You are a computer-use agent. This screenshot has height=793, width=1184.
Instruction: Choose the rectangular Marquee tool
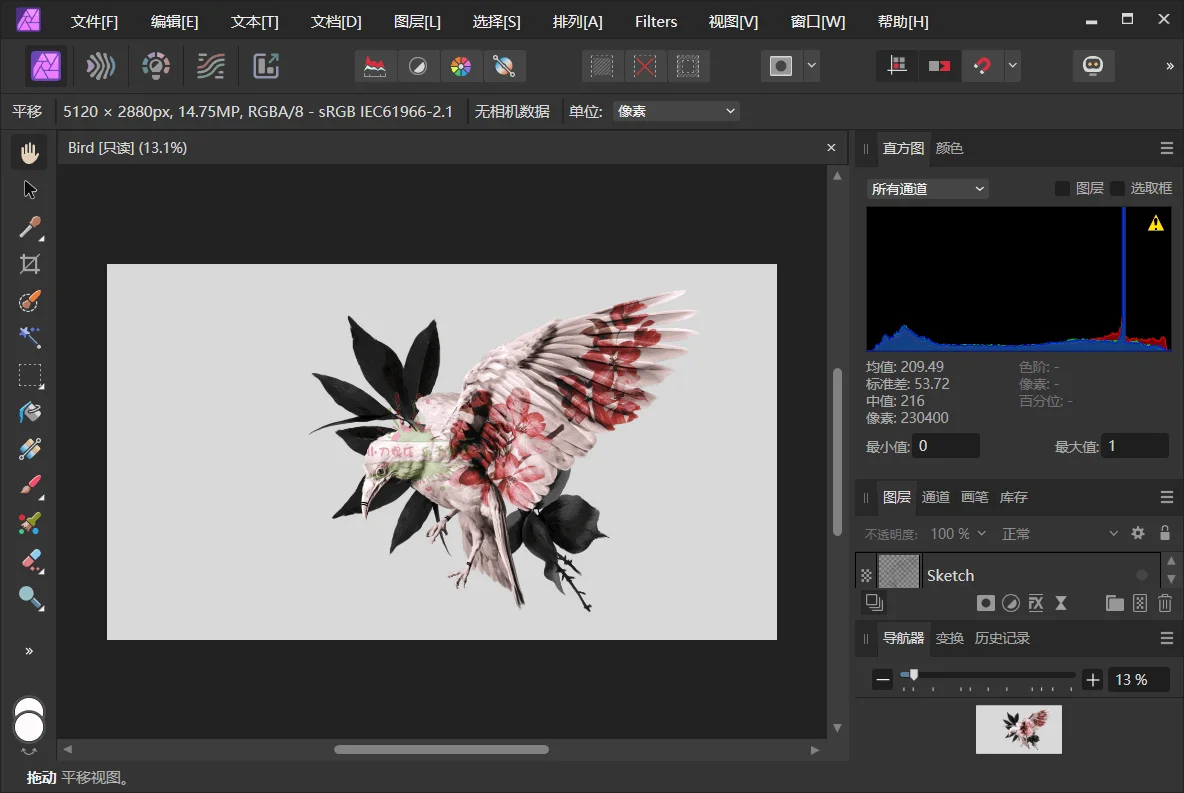[x=29, y=375]
